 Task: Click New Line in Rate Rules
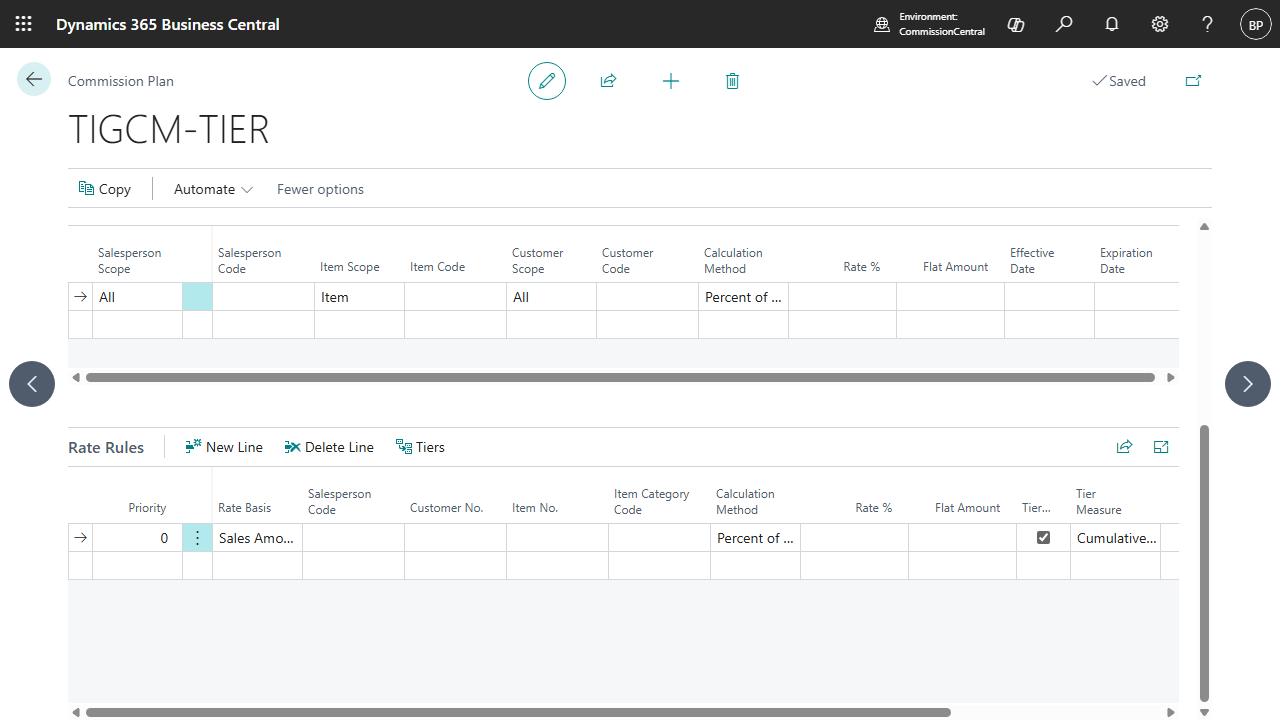224,447
